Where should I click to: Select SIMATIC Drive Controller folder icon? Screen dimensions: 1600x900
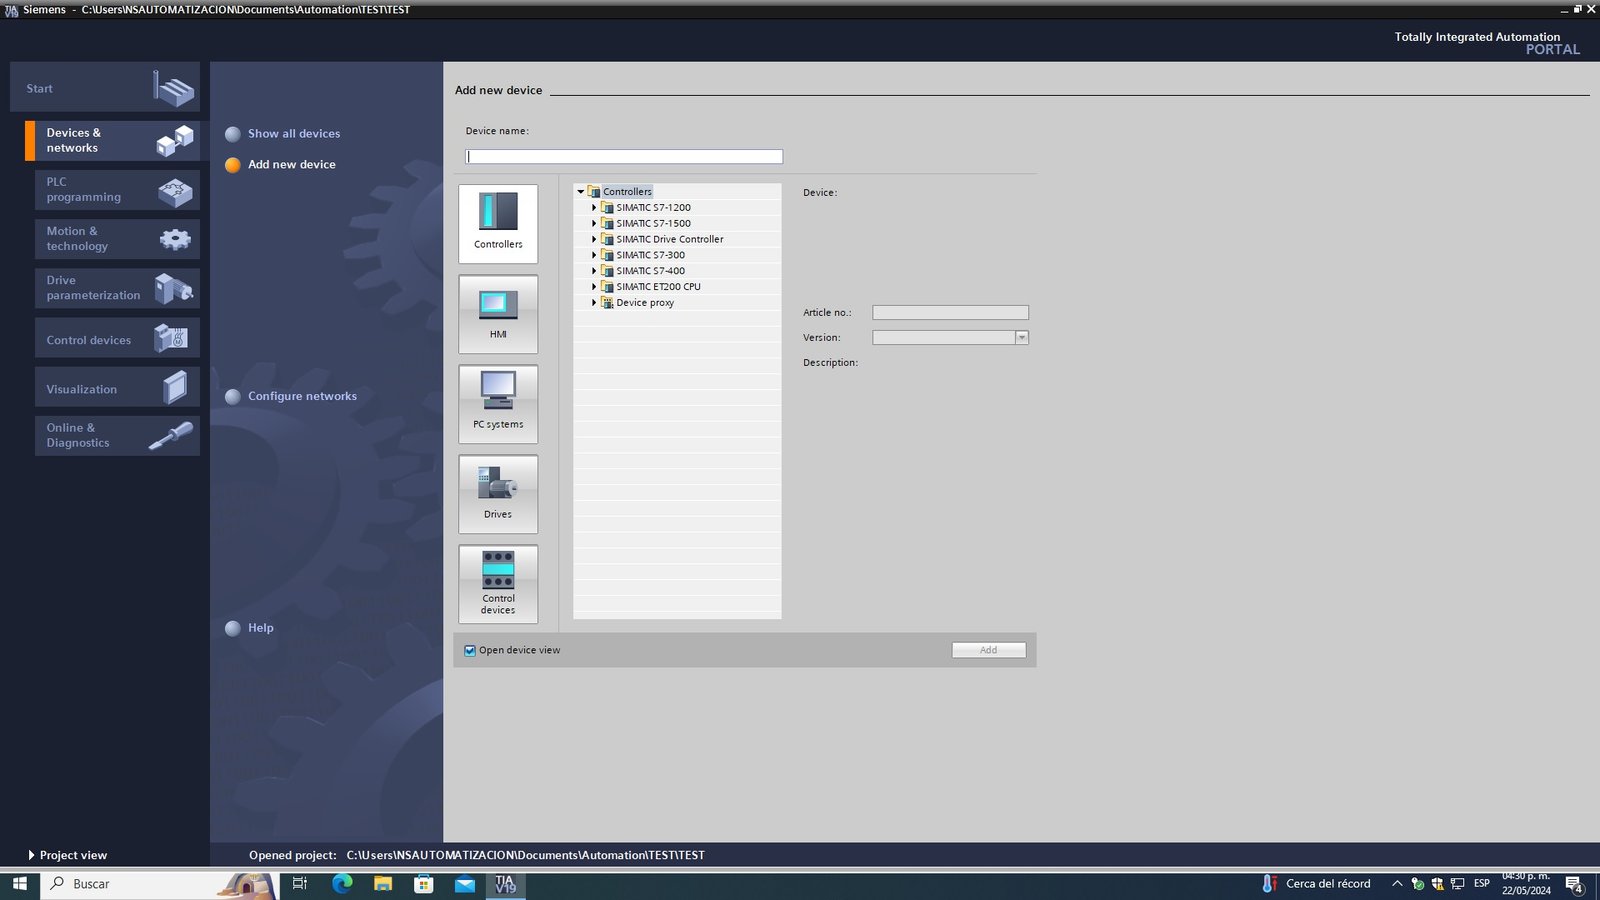(607, 239)
